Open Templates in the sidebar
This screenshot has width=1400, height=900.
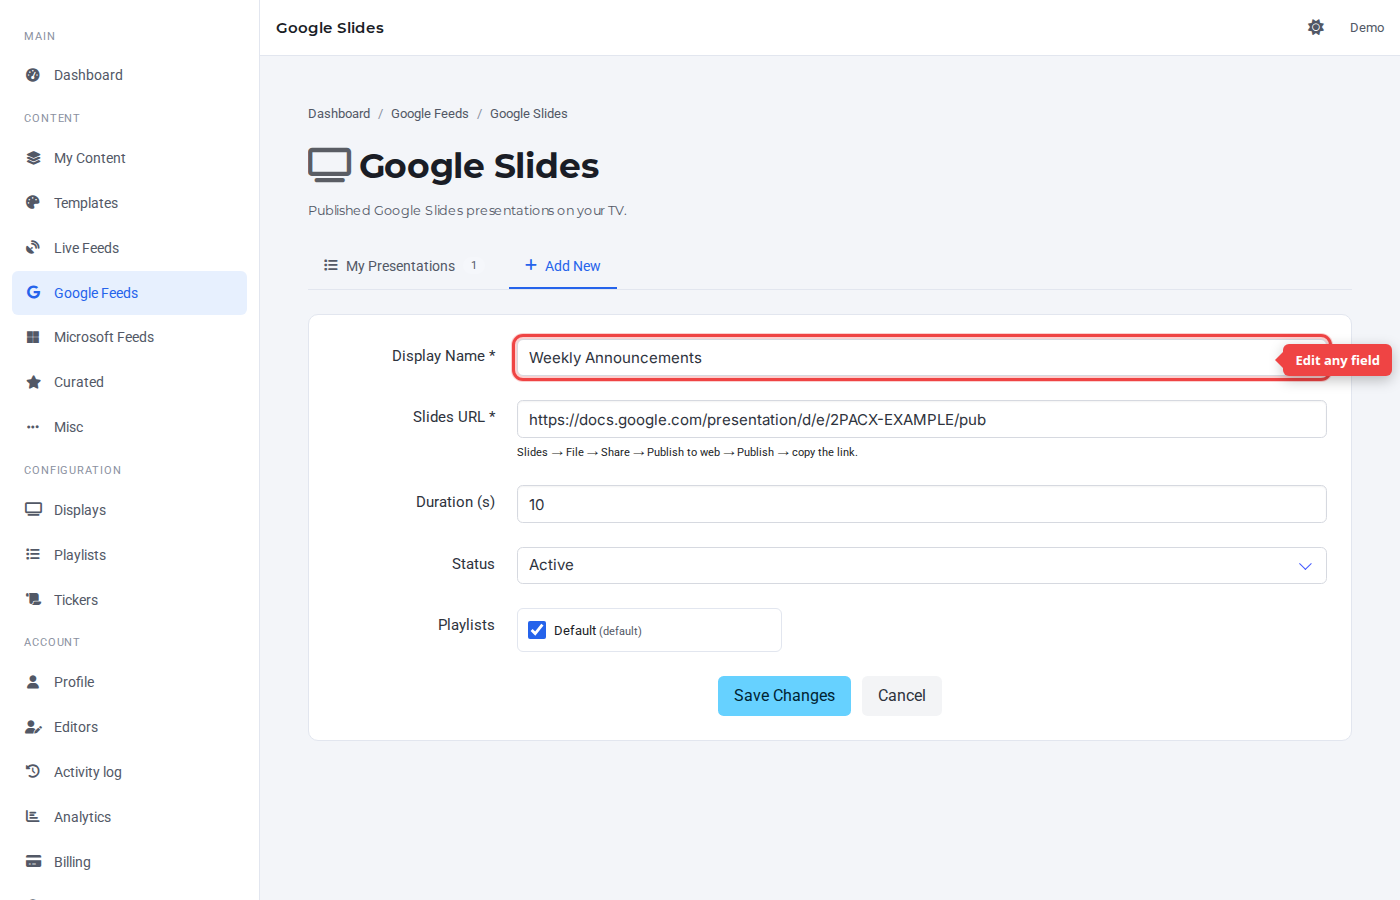point(129,203)
